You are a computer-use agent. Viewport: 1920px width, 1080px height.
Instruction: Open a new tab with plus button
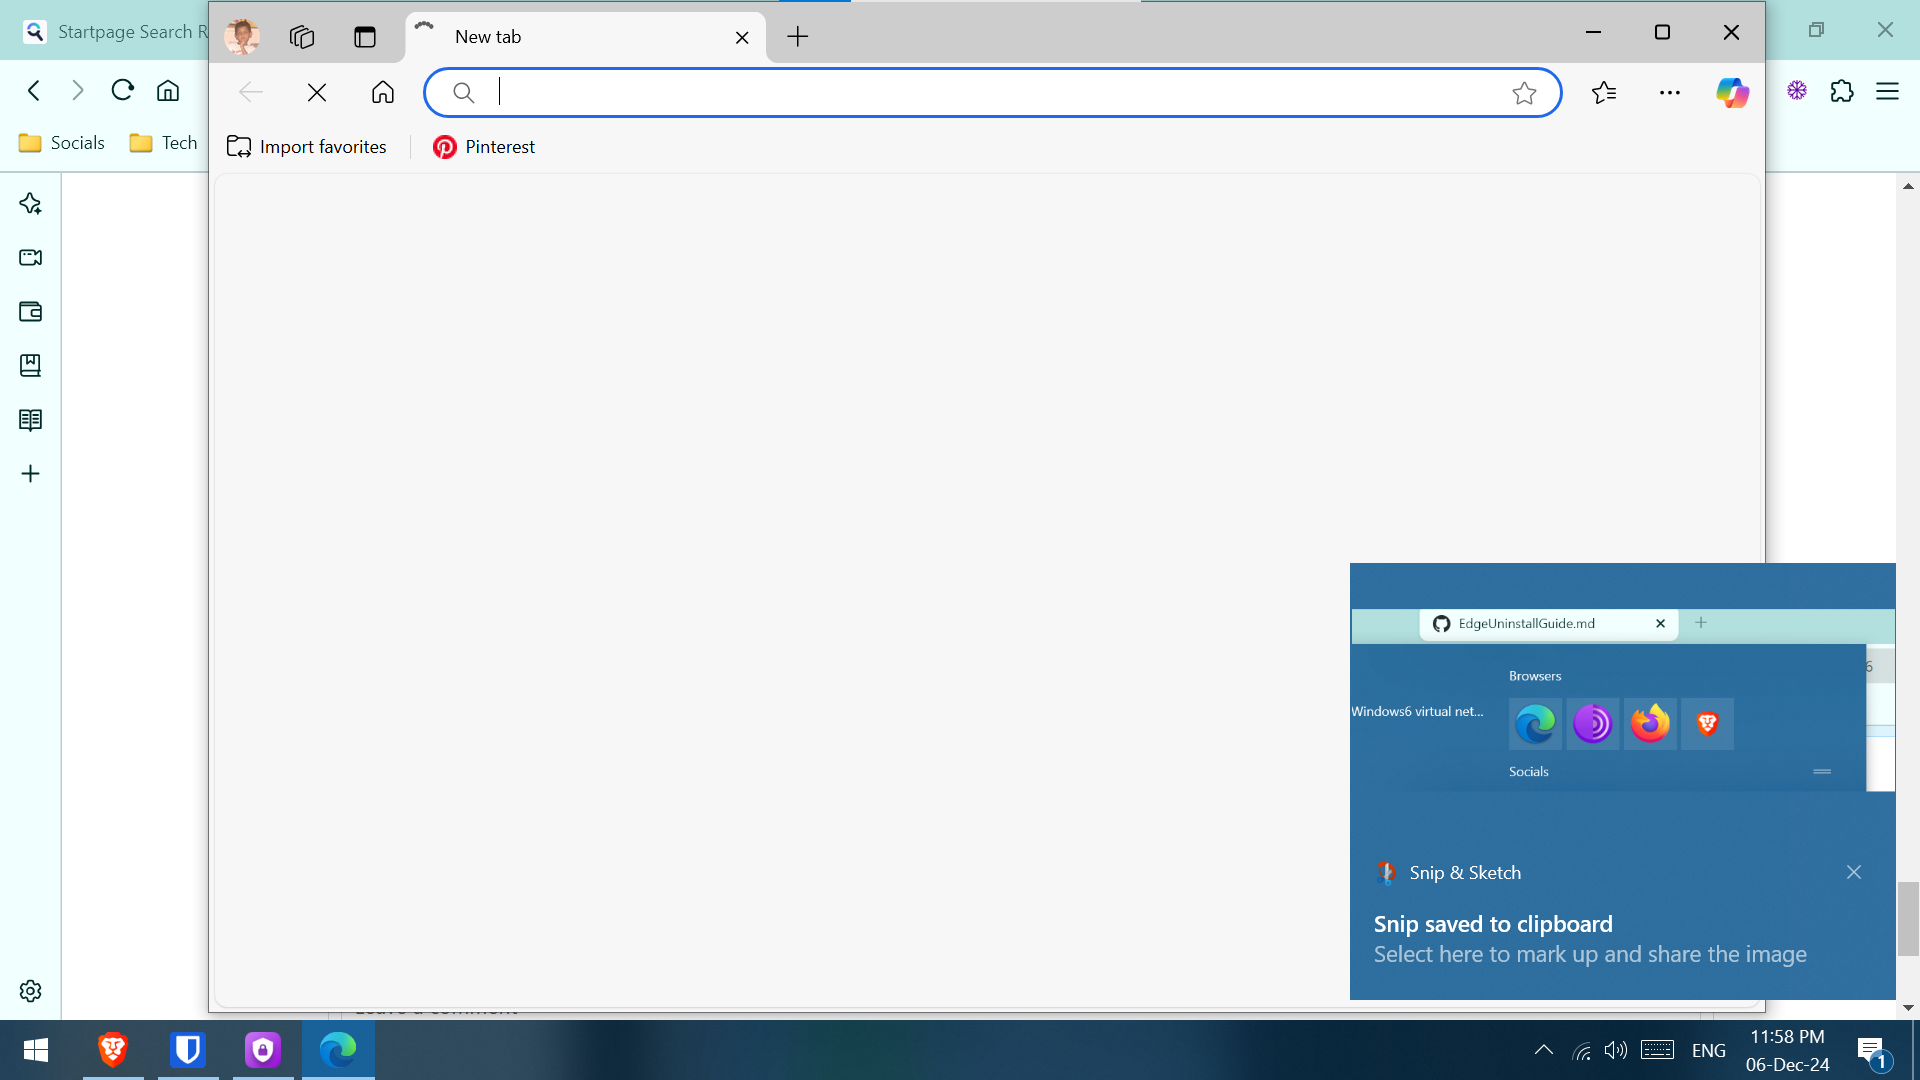(x=797, y=37)
